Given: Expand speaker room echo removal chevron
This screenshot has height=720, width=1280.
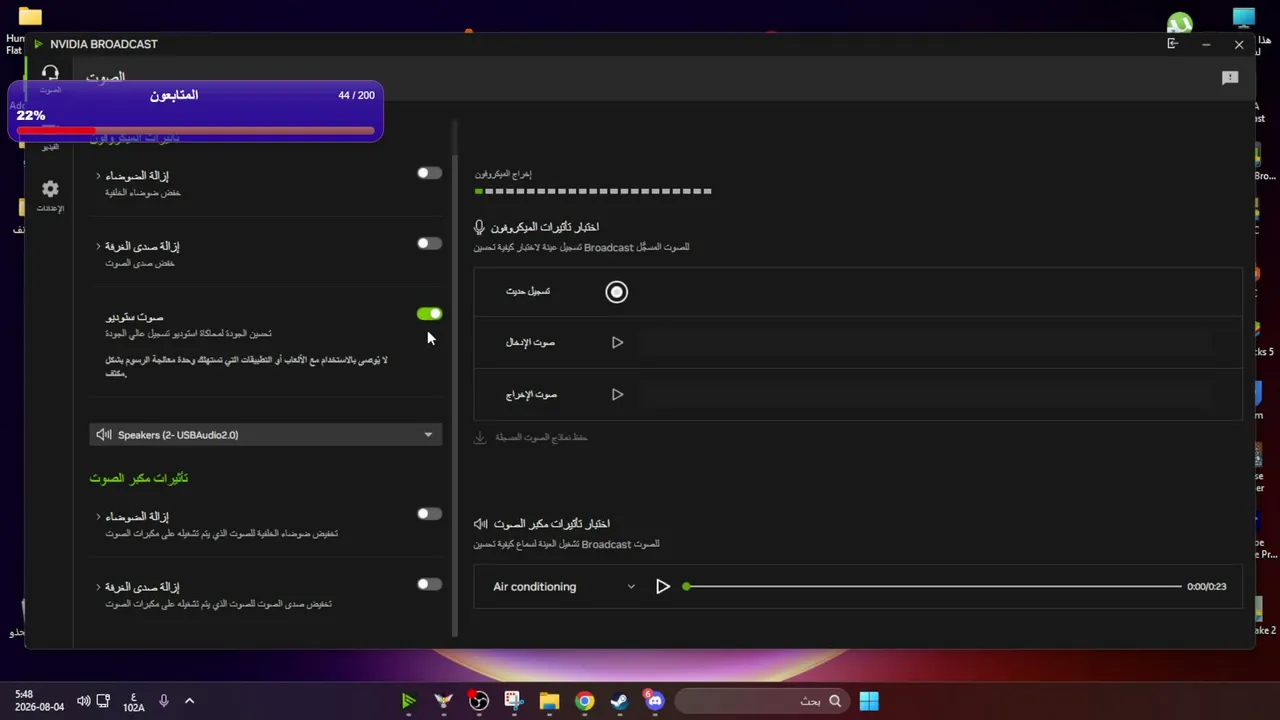Looking at the screenshot, I should pyautogui.click(x=98, y=587).
